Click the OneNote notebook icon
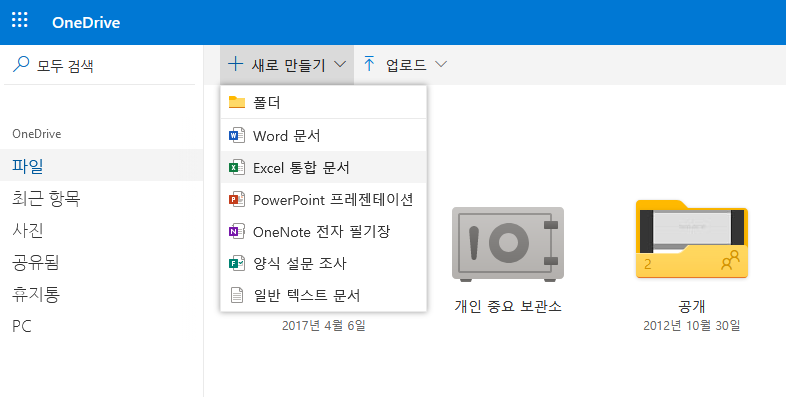This screenshot has height=397, width=786. (237, 231)
